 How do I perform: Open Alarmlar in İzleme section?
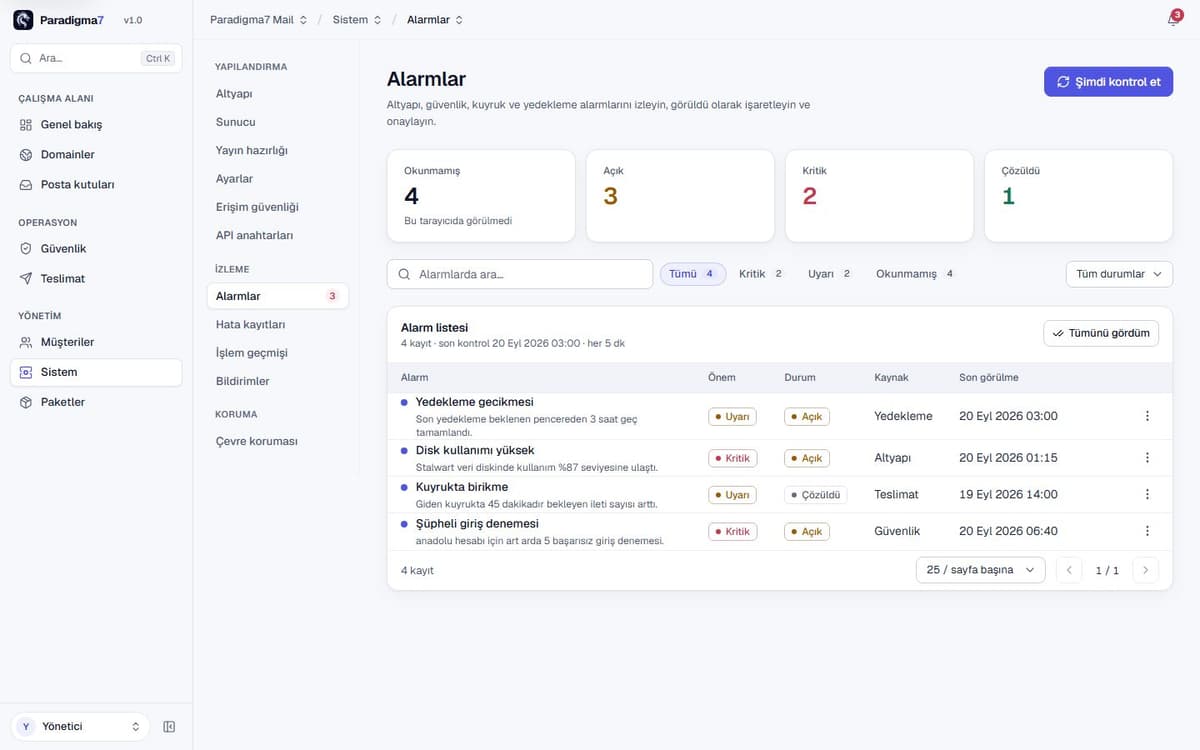(277, 296)
